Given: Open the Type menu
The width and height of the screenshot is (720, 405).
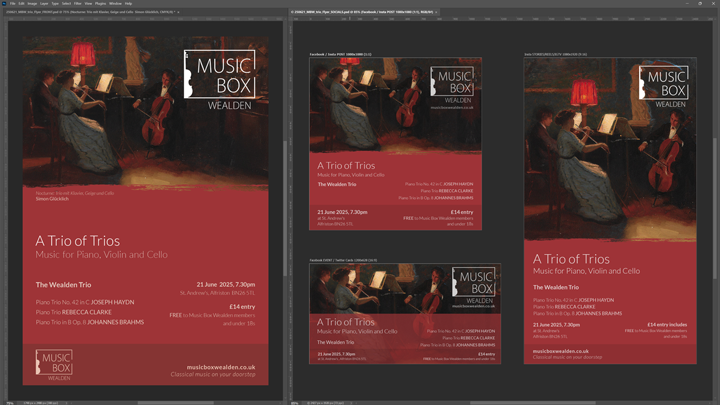Looking at the screenshot, I should tap(55, 3).
